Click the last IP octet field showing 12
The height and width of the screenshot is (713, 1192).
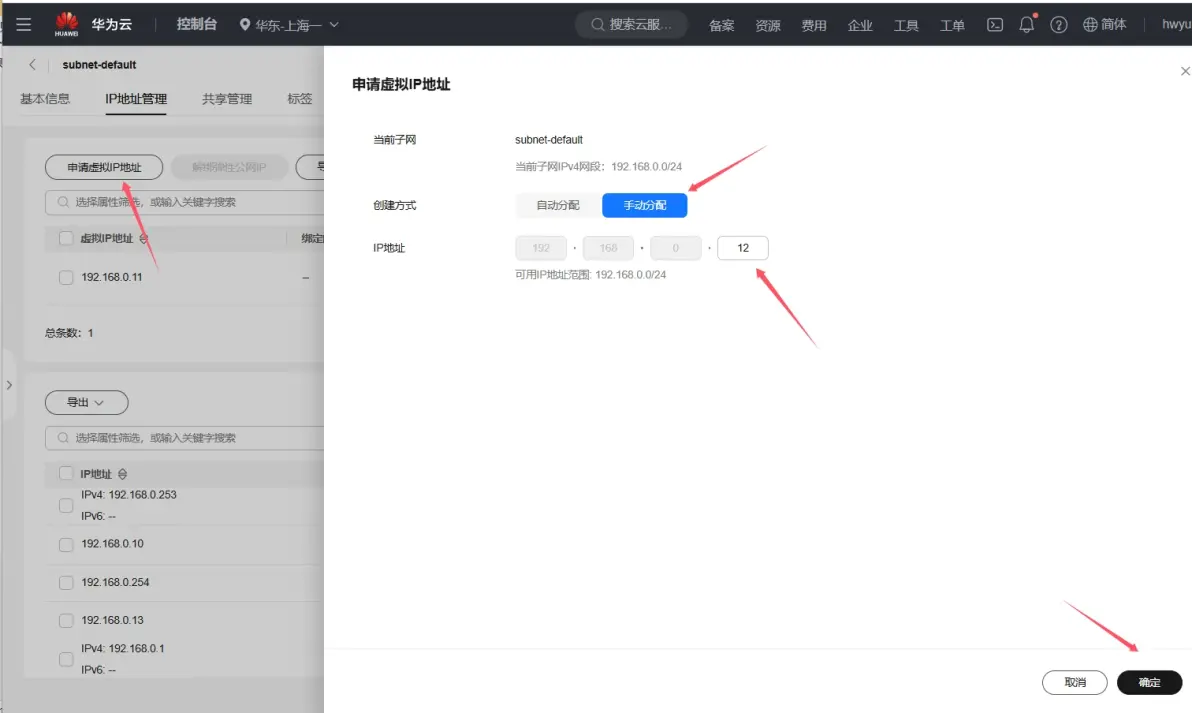(743, 248)
